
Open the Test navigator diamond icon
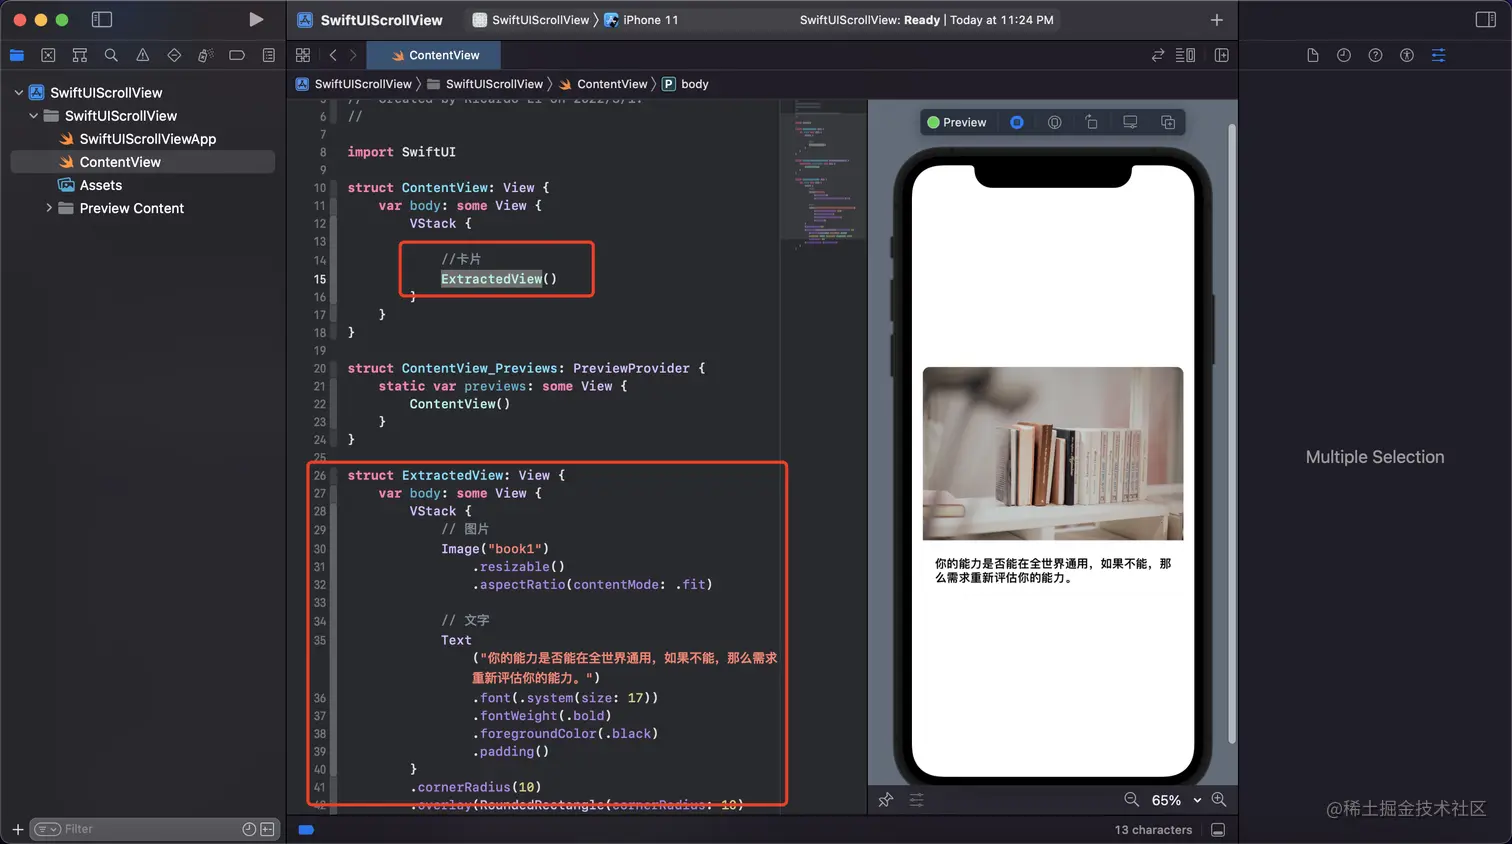[x=174, y=55]
